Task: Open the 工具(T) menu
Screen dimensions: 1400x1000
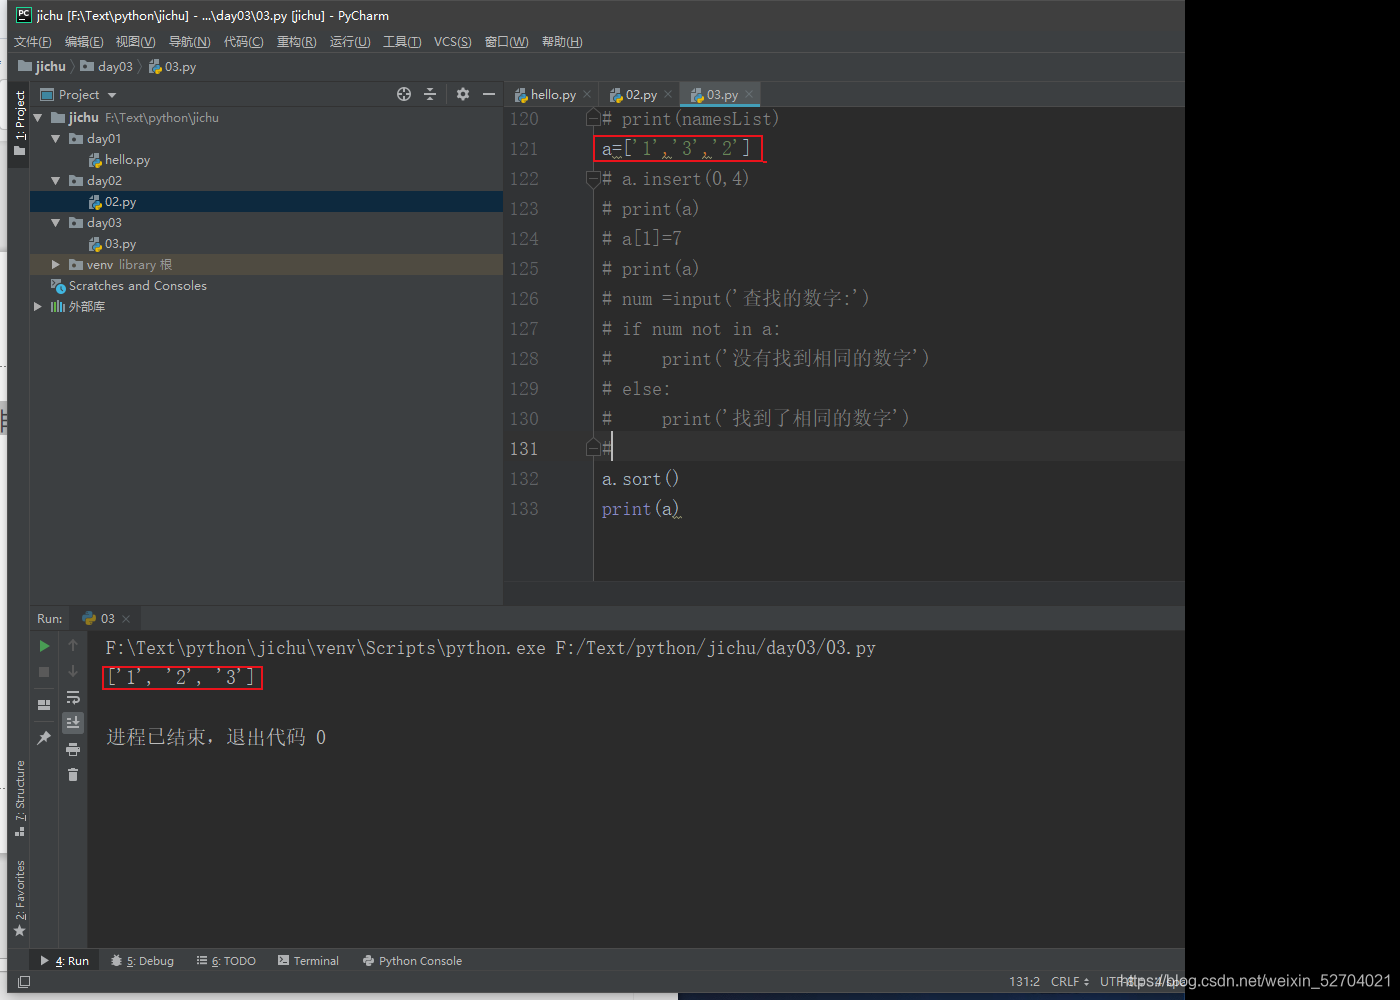Action: click(x=402, y=42)
